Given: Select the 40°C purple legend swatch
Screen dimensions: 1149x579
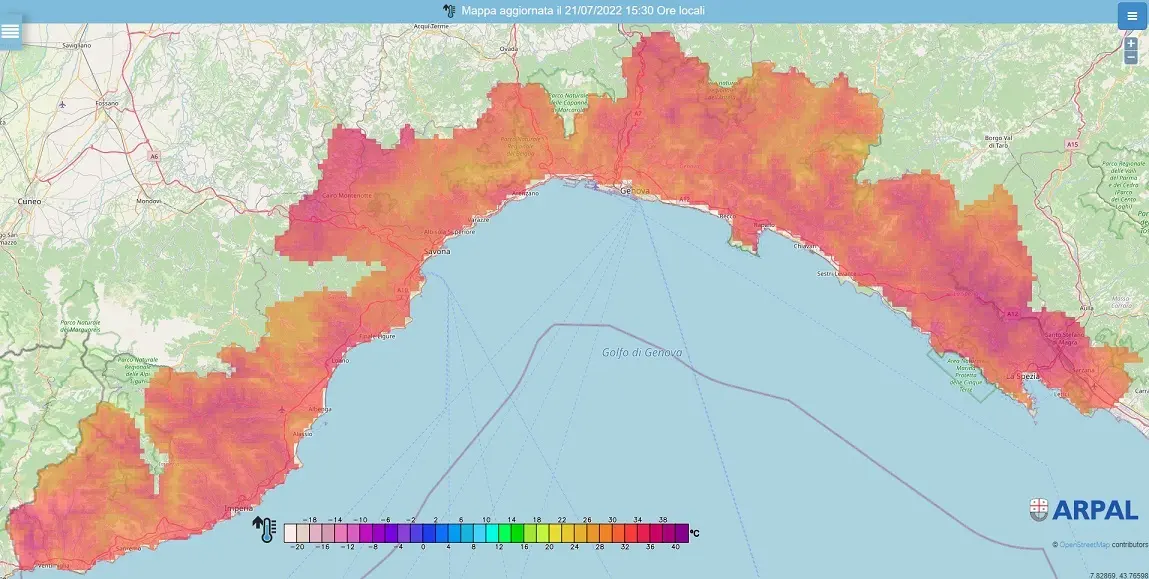Looking at the screenshot, I should coord(681,533).
